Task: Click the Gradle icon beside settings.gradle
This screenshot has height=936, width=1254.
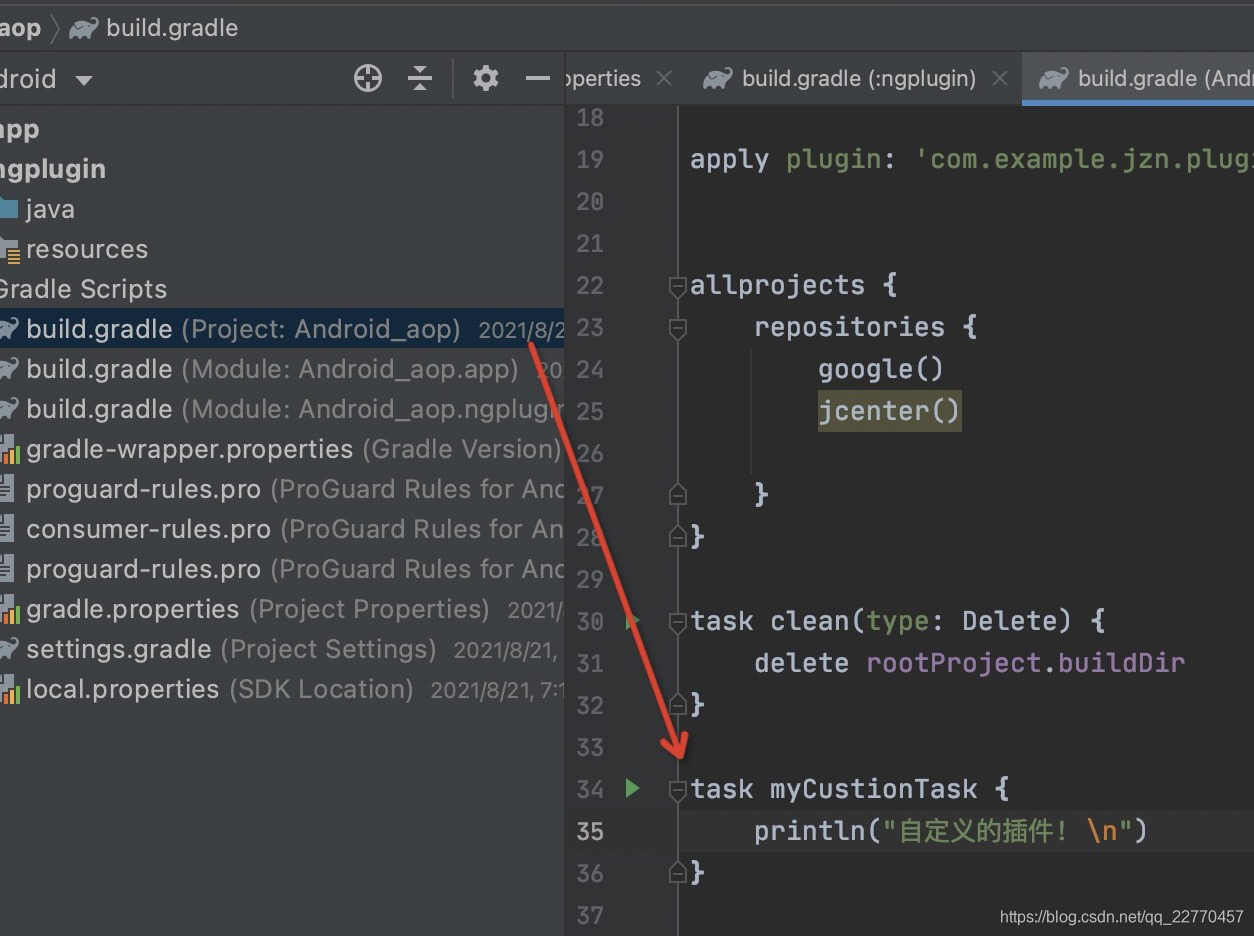Action: coord(12,649)
